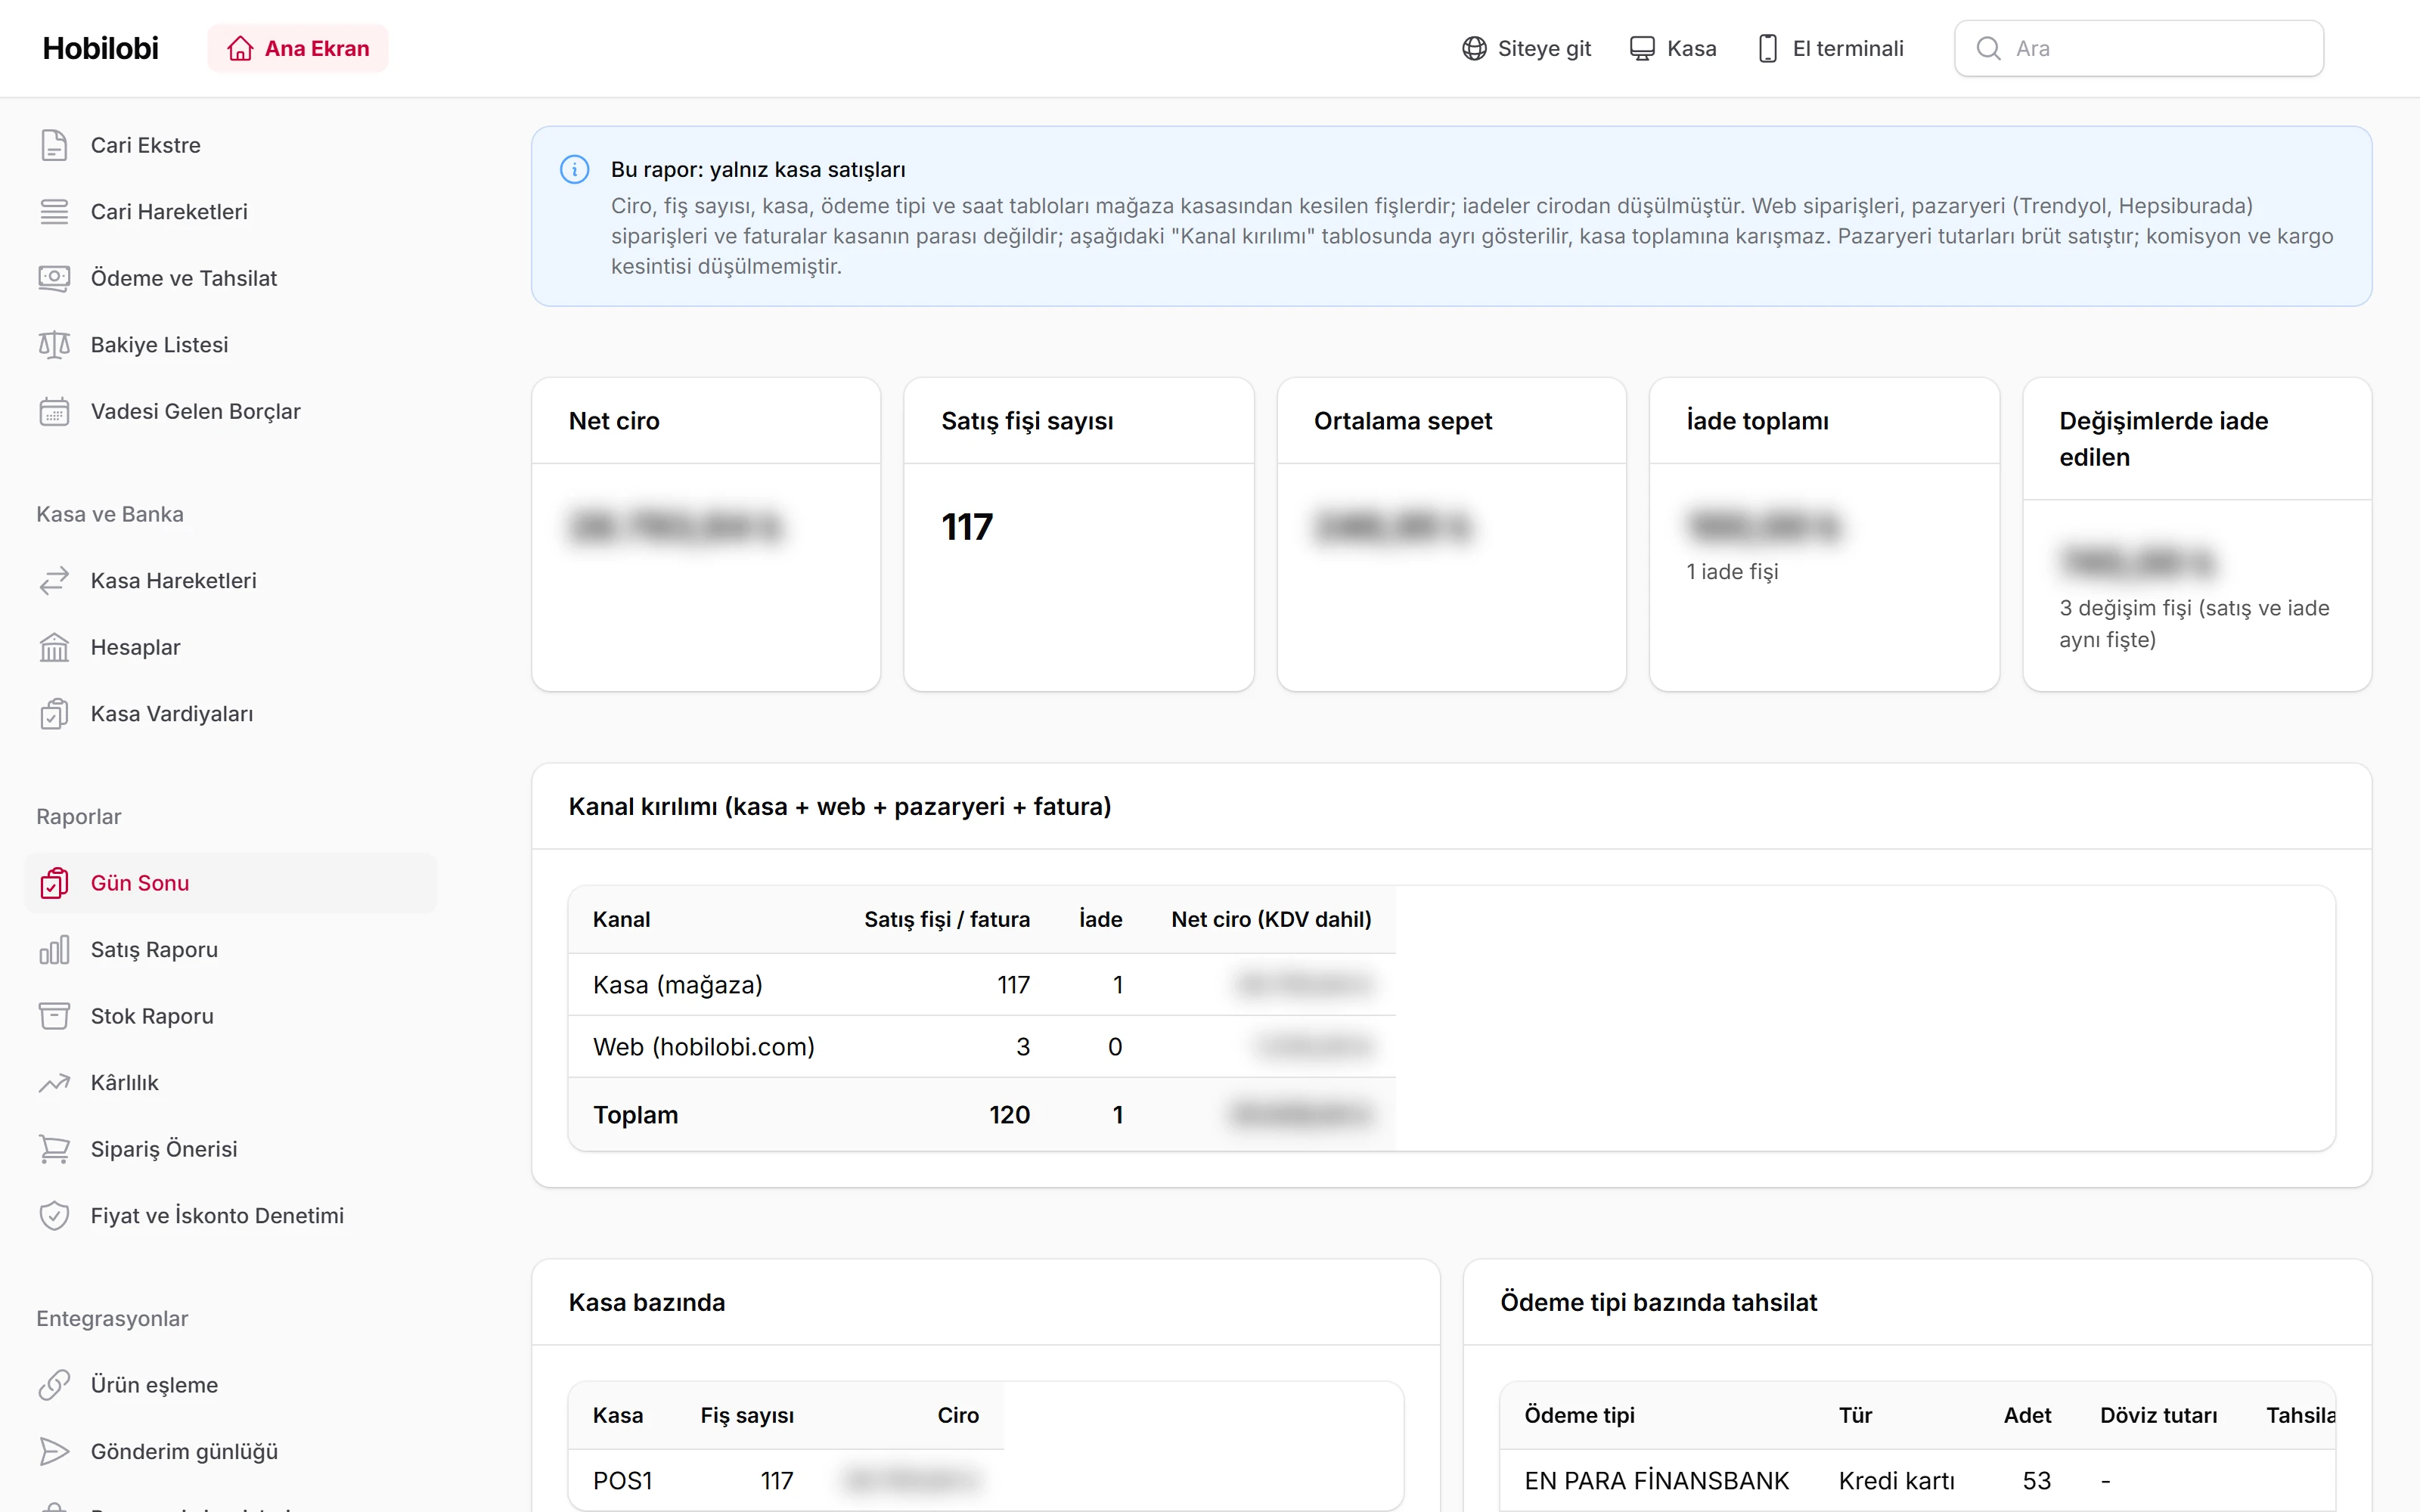
Task: Click the Stok Raporu archive box icon
Action: pyautogui.click(x=54, y=1016)
